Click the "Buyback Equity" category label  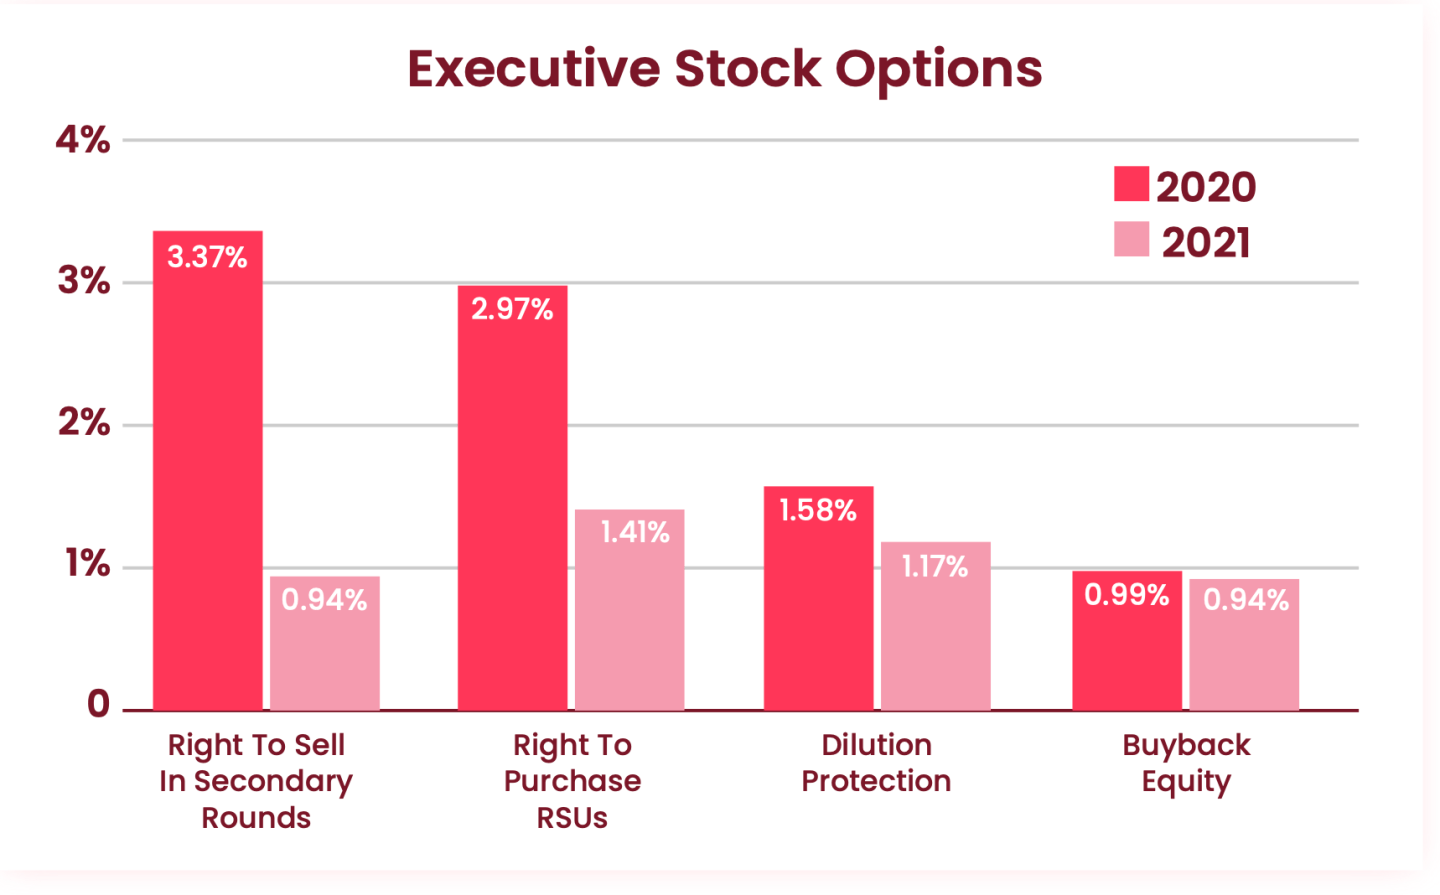pos(1186,763)
